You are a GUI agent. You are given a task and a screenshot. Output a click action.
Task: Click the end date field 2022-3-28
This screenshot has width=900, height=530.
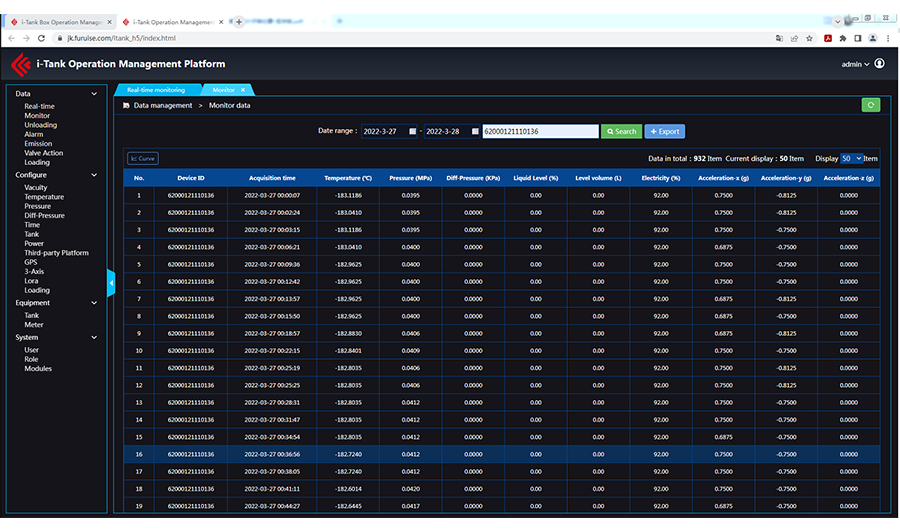(x=452, y=131)
